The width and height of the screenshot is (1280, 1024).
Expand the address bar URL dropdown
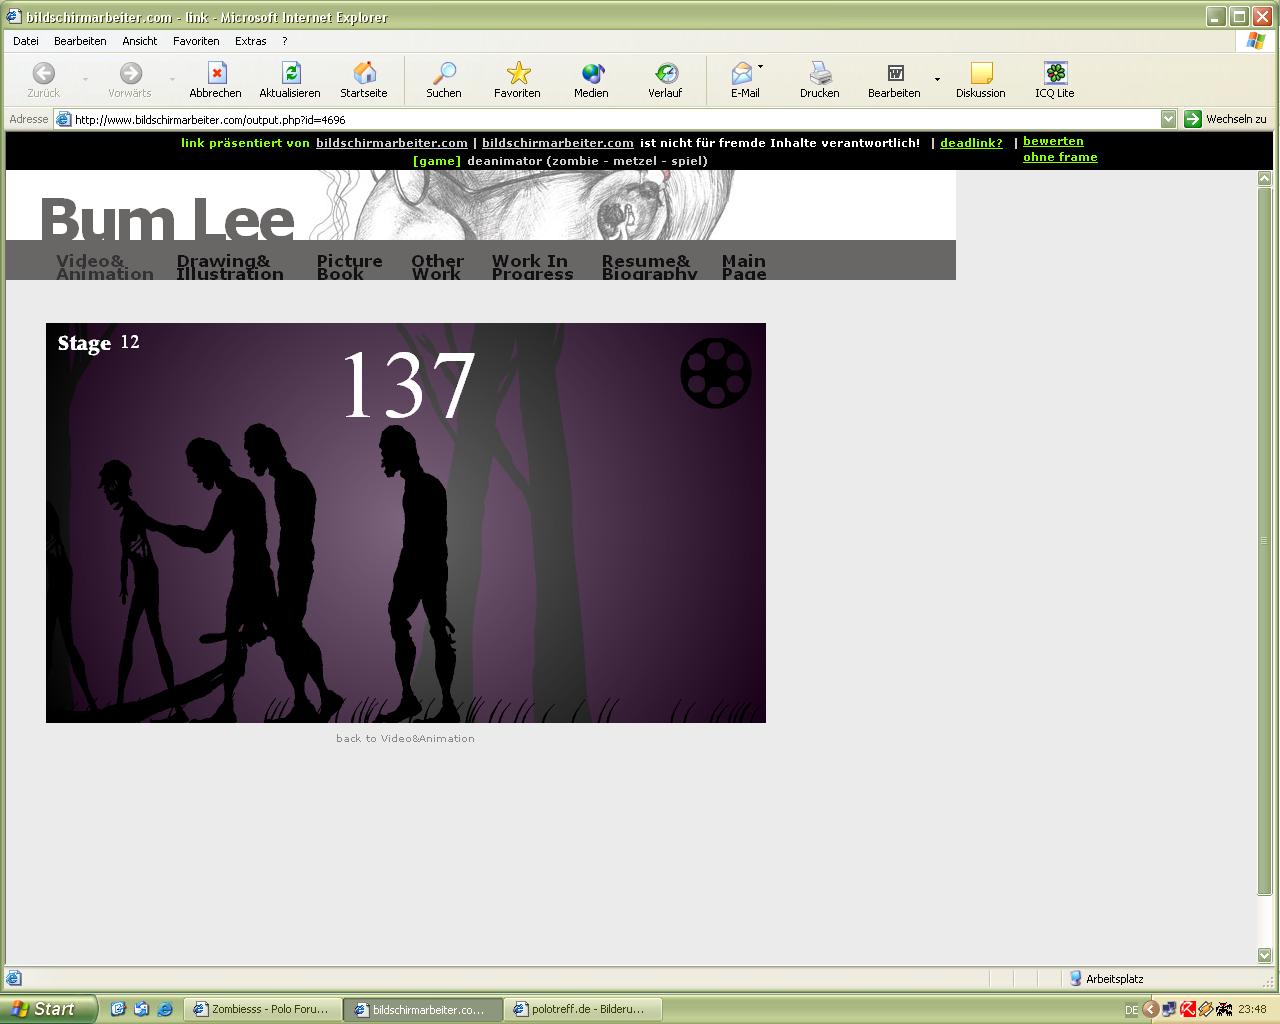click(1168, 119)
